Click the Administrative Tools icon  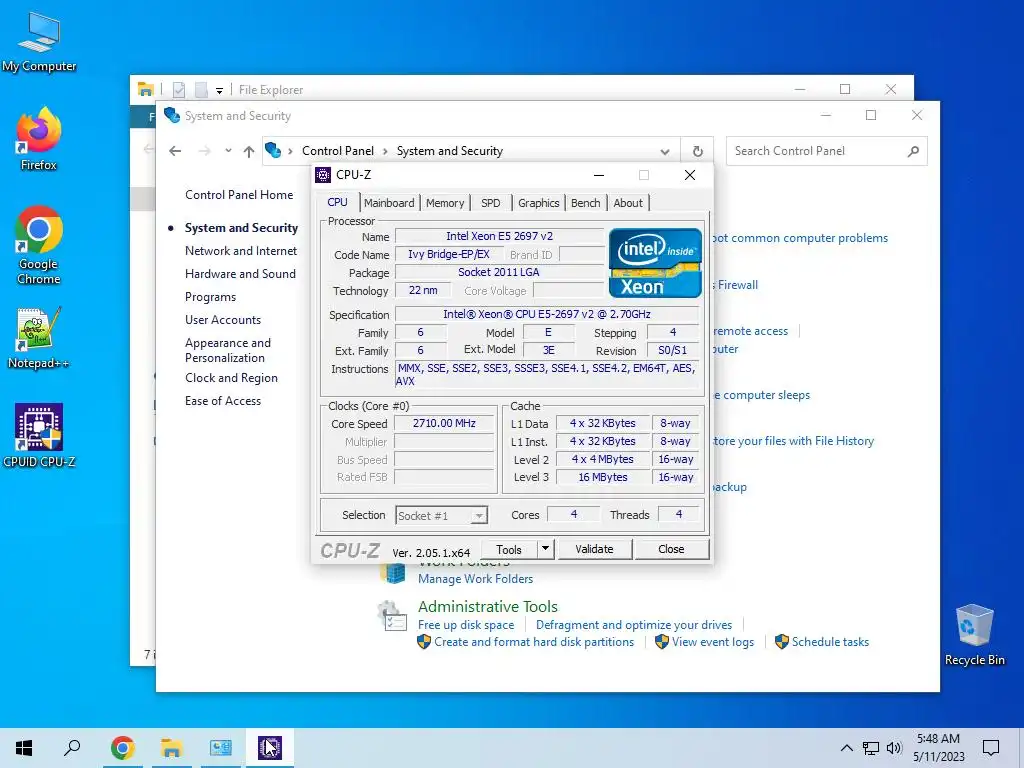[x=392, y=616]
